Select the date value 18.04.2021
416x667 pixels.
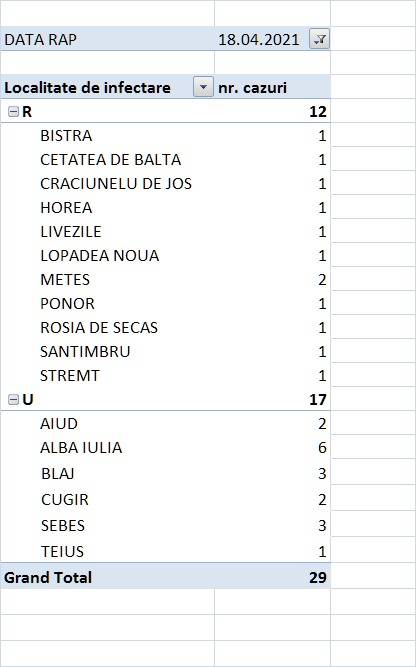tap(259, 40)
